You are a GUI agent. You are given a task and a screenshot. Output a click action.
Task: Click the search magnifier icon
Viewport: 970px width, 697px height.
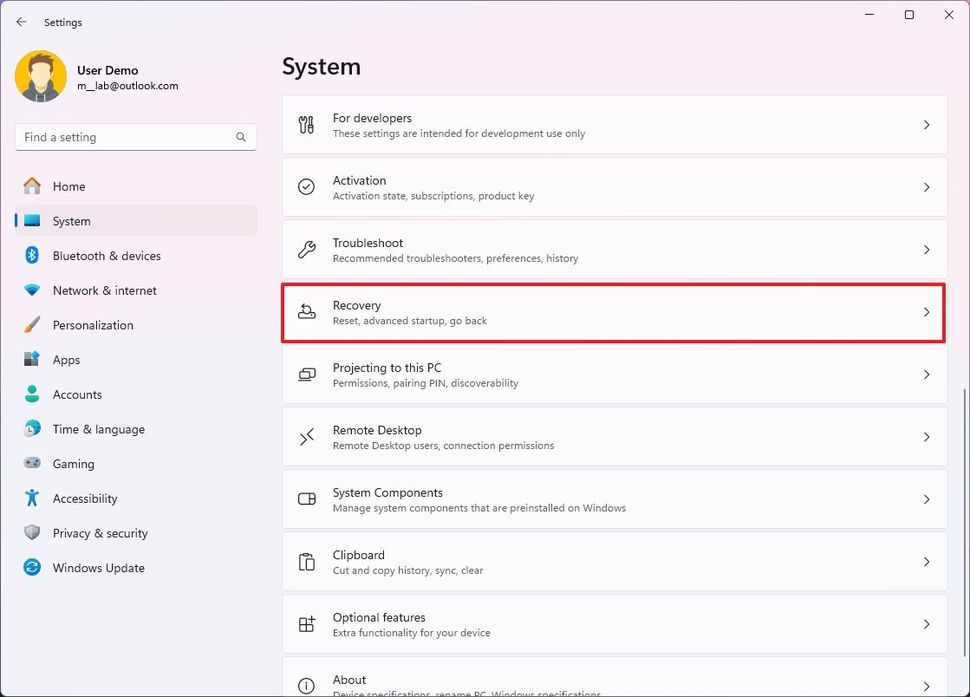coord(241,137)
